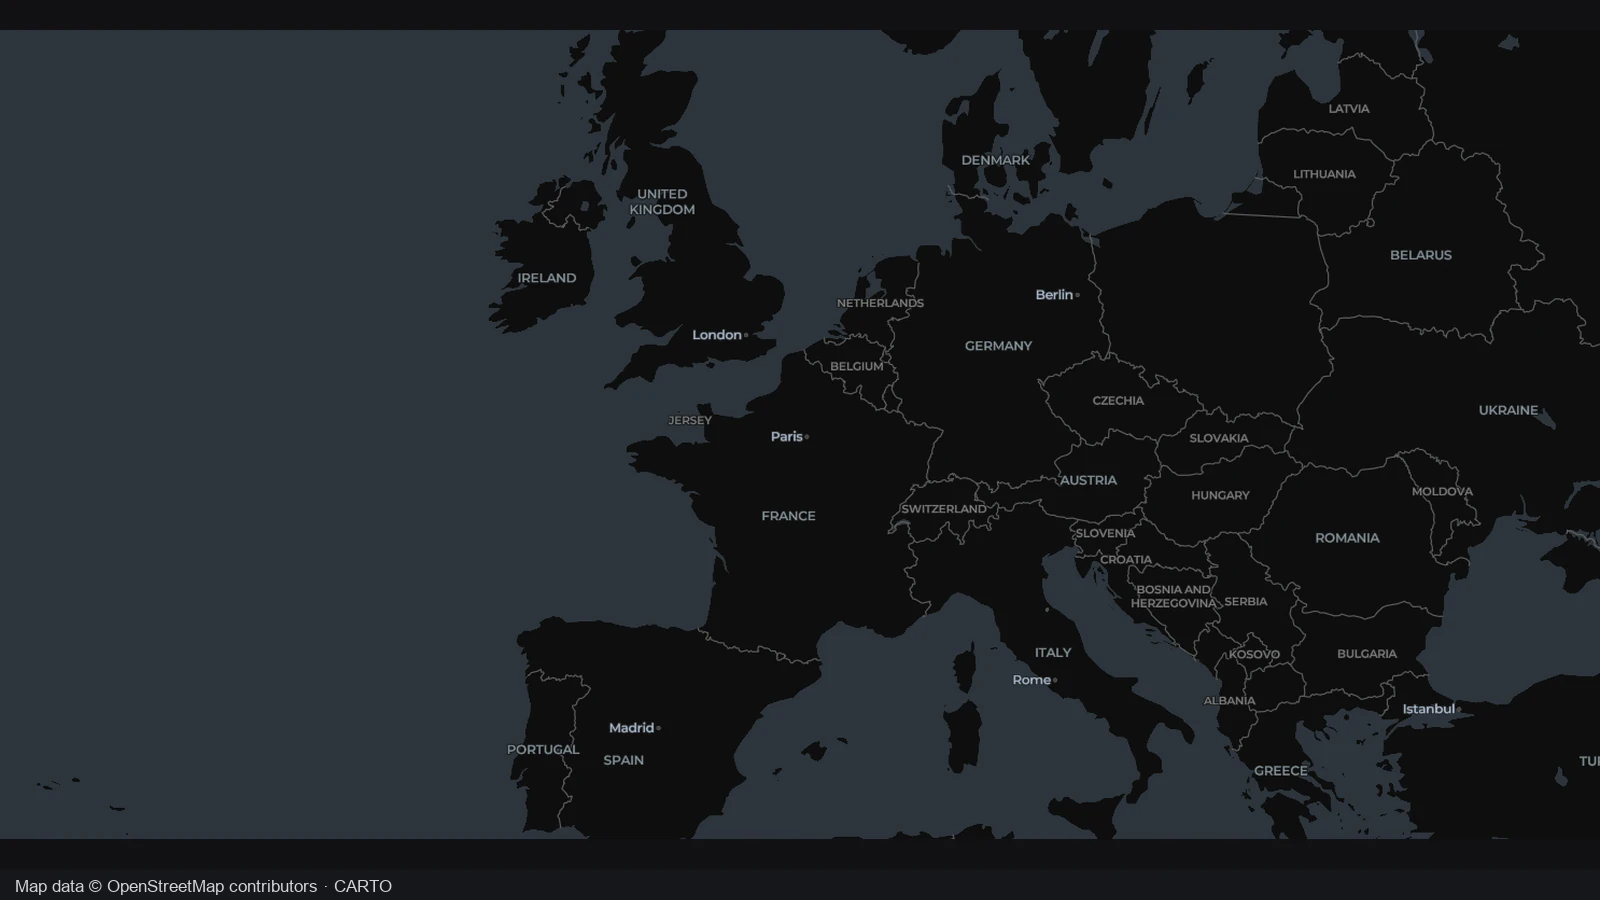Click the Istanbul city label
Viewport: 1600px width, 900px height.
point(1429,709)
